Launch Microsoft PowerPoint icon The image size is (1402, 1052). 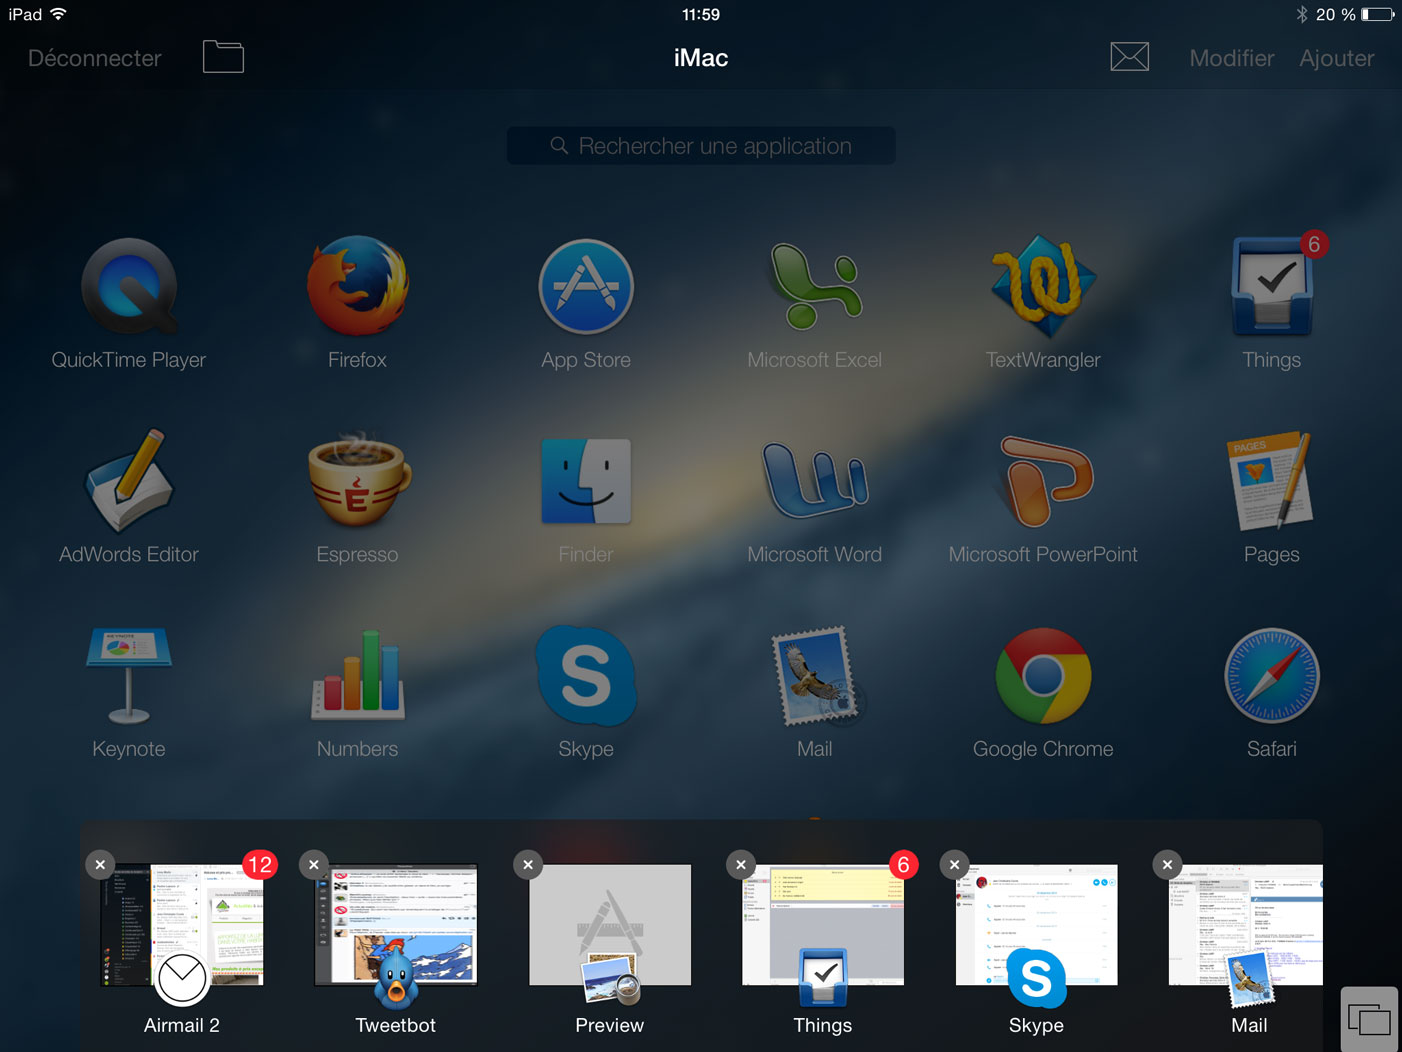click(x=1043, y=481)
